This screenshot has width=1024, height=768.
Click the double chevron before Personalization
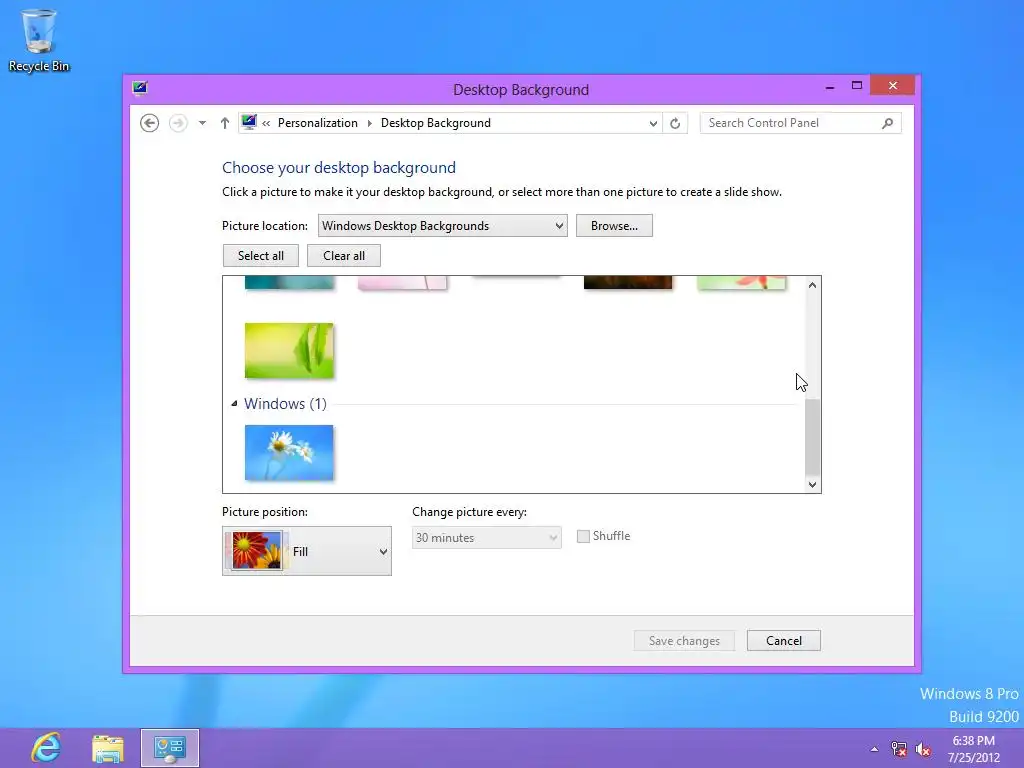point(266,123)
